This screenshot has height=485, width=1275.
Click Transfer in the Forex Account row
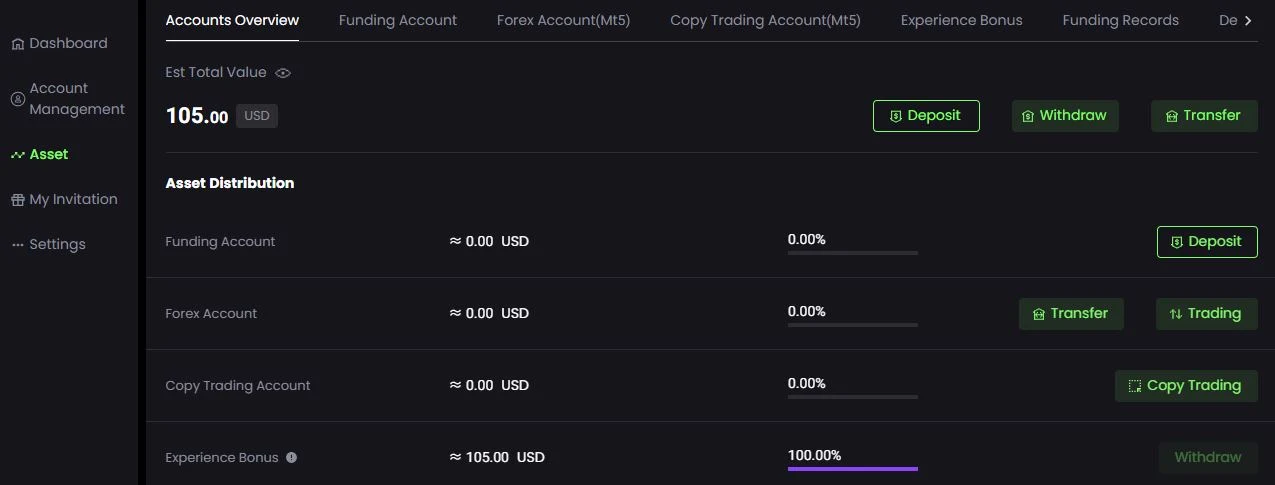(x=1071, y=314)
